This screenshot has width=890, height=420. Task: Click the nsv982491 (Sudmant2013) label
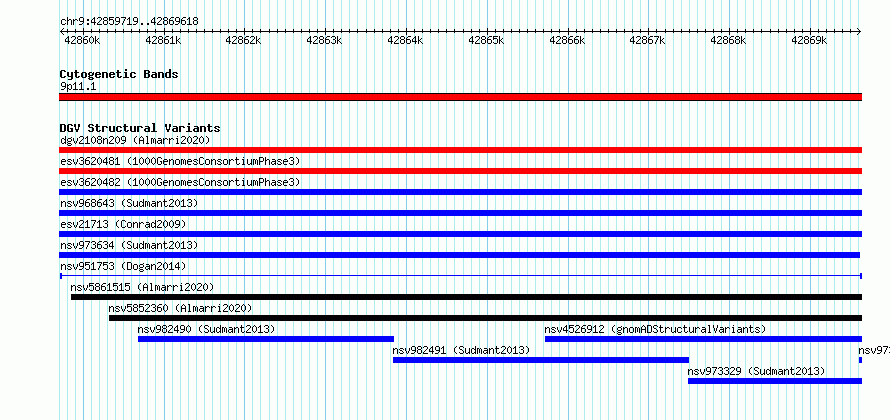461,350
